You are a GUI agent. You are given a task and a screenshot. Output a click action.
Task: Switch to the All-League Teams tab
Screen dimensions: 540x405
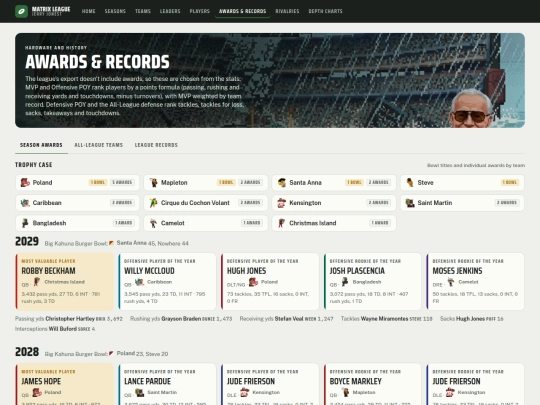(98, 145)
